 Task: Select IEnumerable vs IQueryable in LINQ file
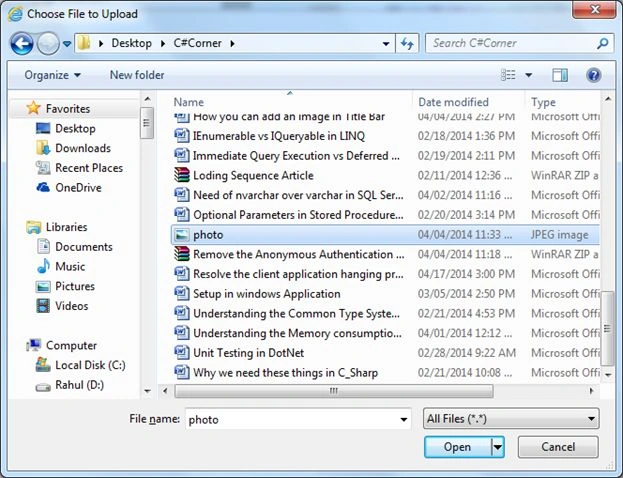tap(279, 136)
